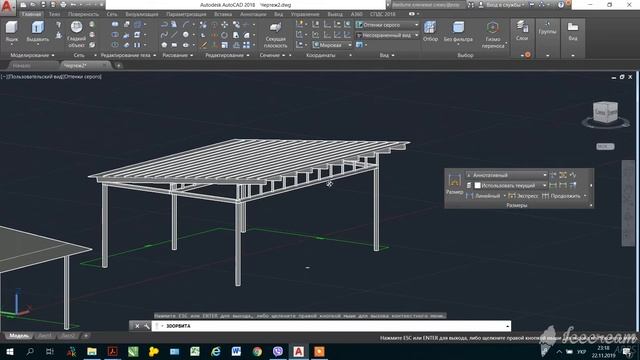Click the Размер dimension icon in floating panel

[x=454, y=181]
